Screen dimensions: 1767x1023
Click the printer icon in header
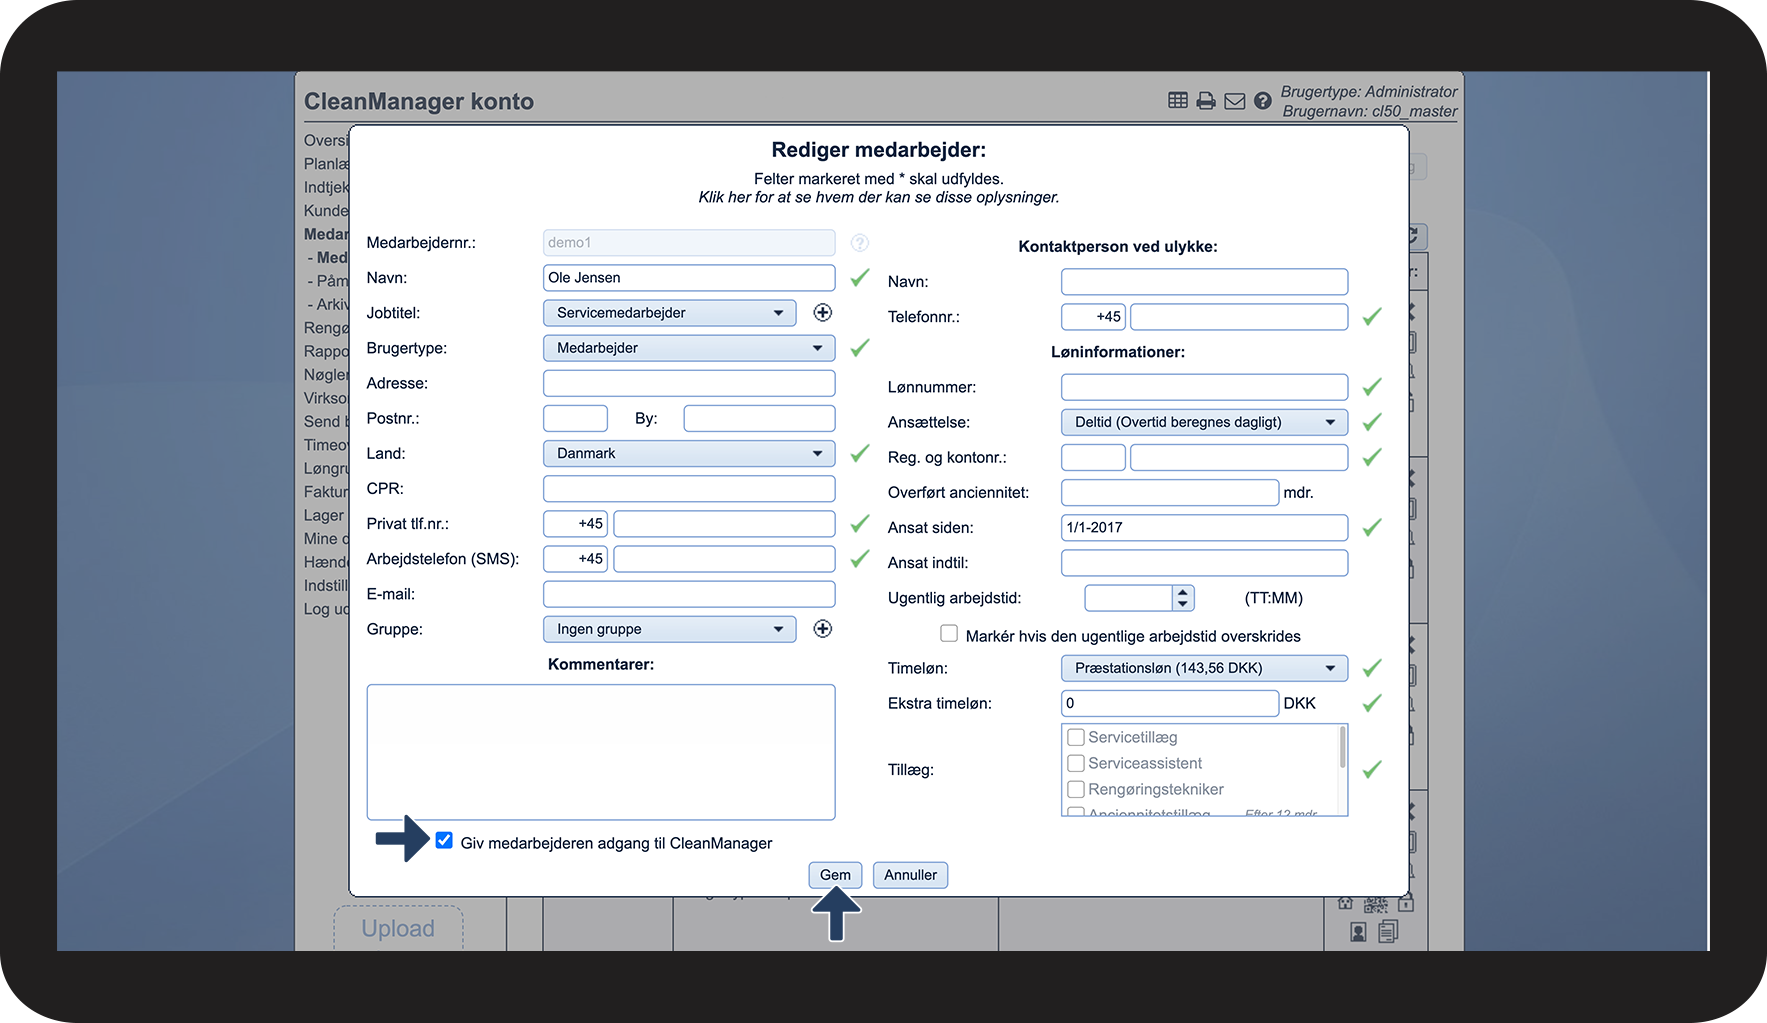coord(1206,100)
